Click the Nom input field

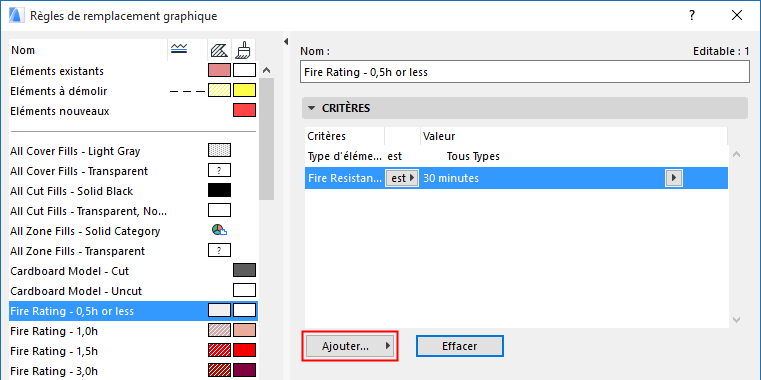[x=525, y=72]
